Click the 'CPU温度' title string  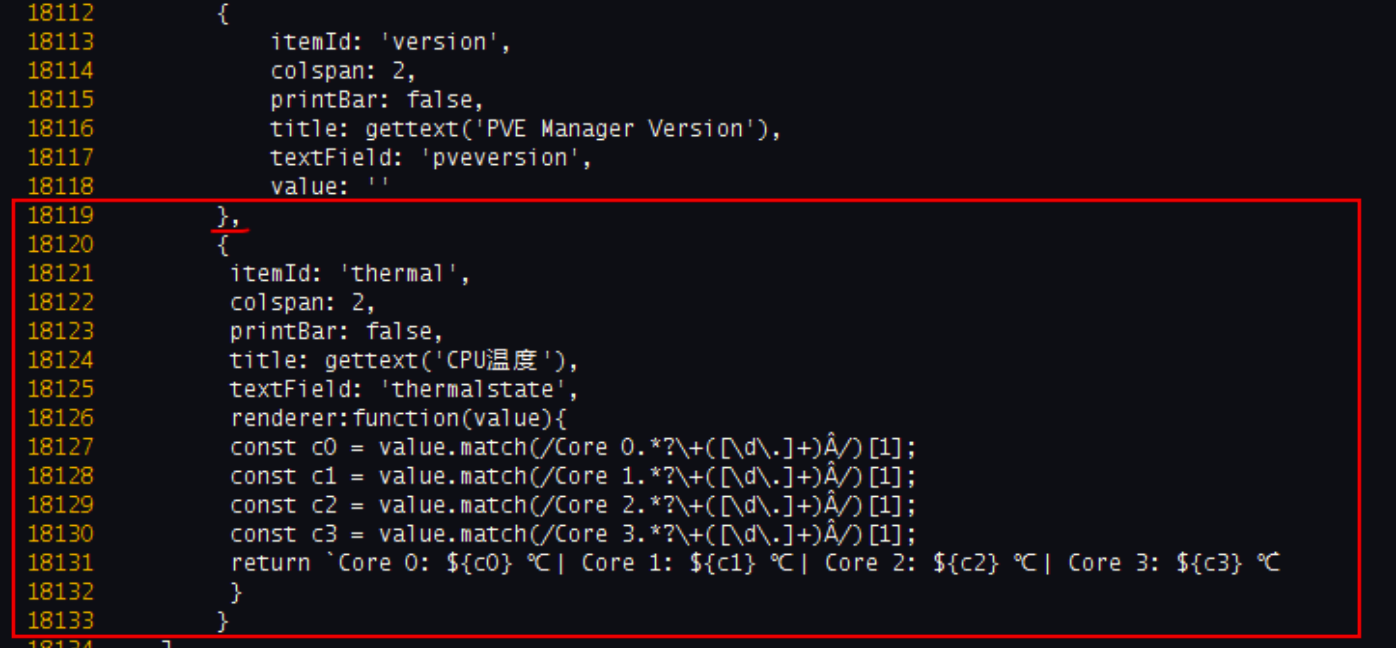click(x=499, y=360)
